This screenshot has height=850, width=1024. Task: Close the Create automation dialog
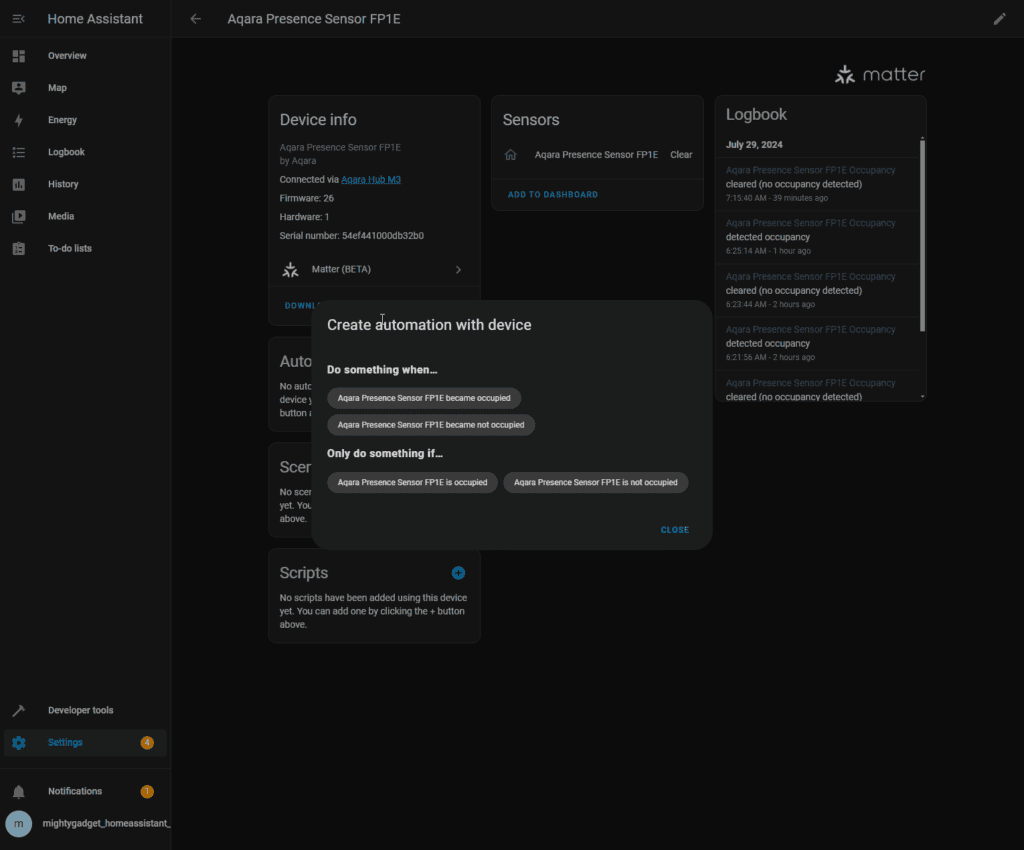[x=674, y=530]
